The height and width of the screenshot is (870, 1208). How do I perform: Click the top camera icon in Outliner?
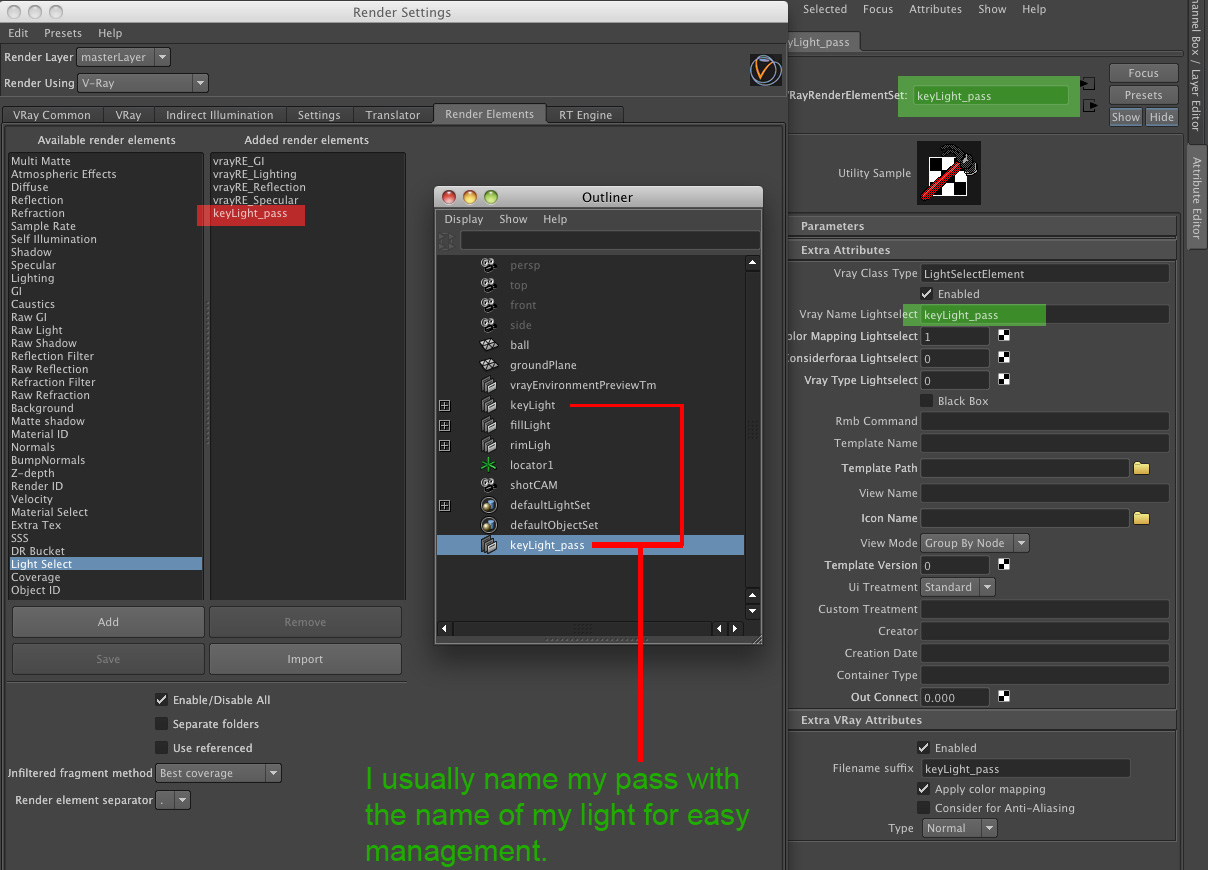489,285
